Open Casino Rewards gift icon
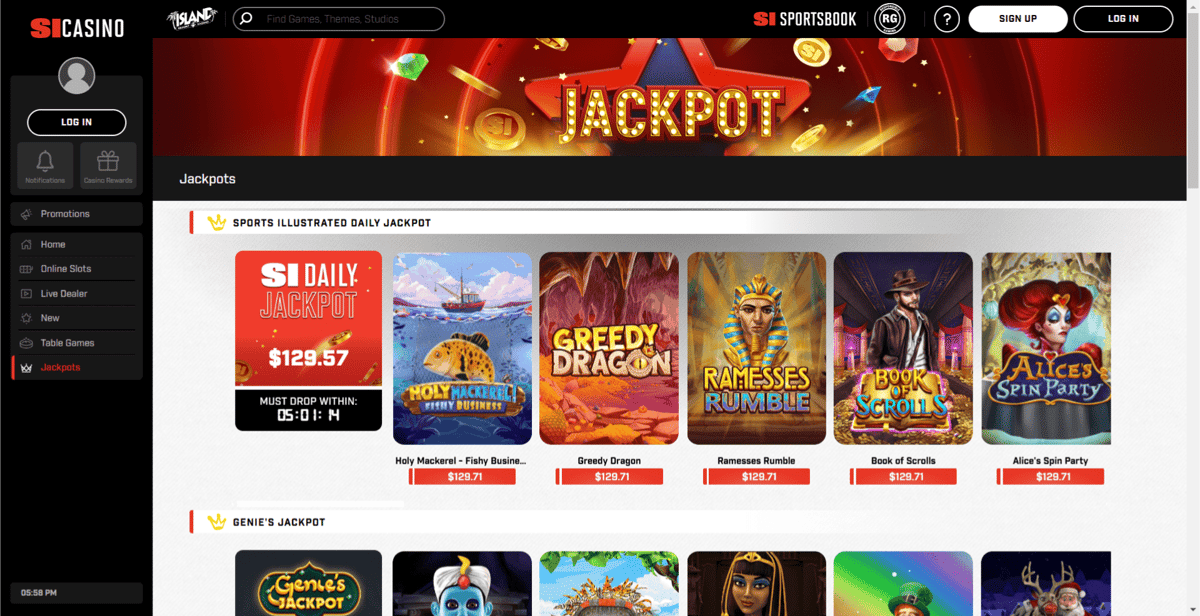 (x=108, y=160)
